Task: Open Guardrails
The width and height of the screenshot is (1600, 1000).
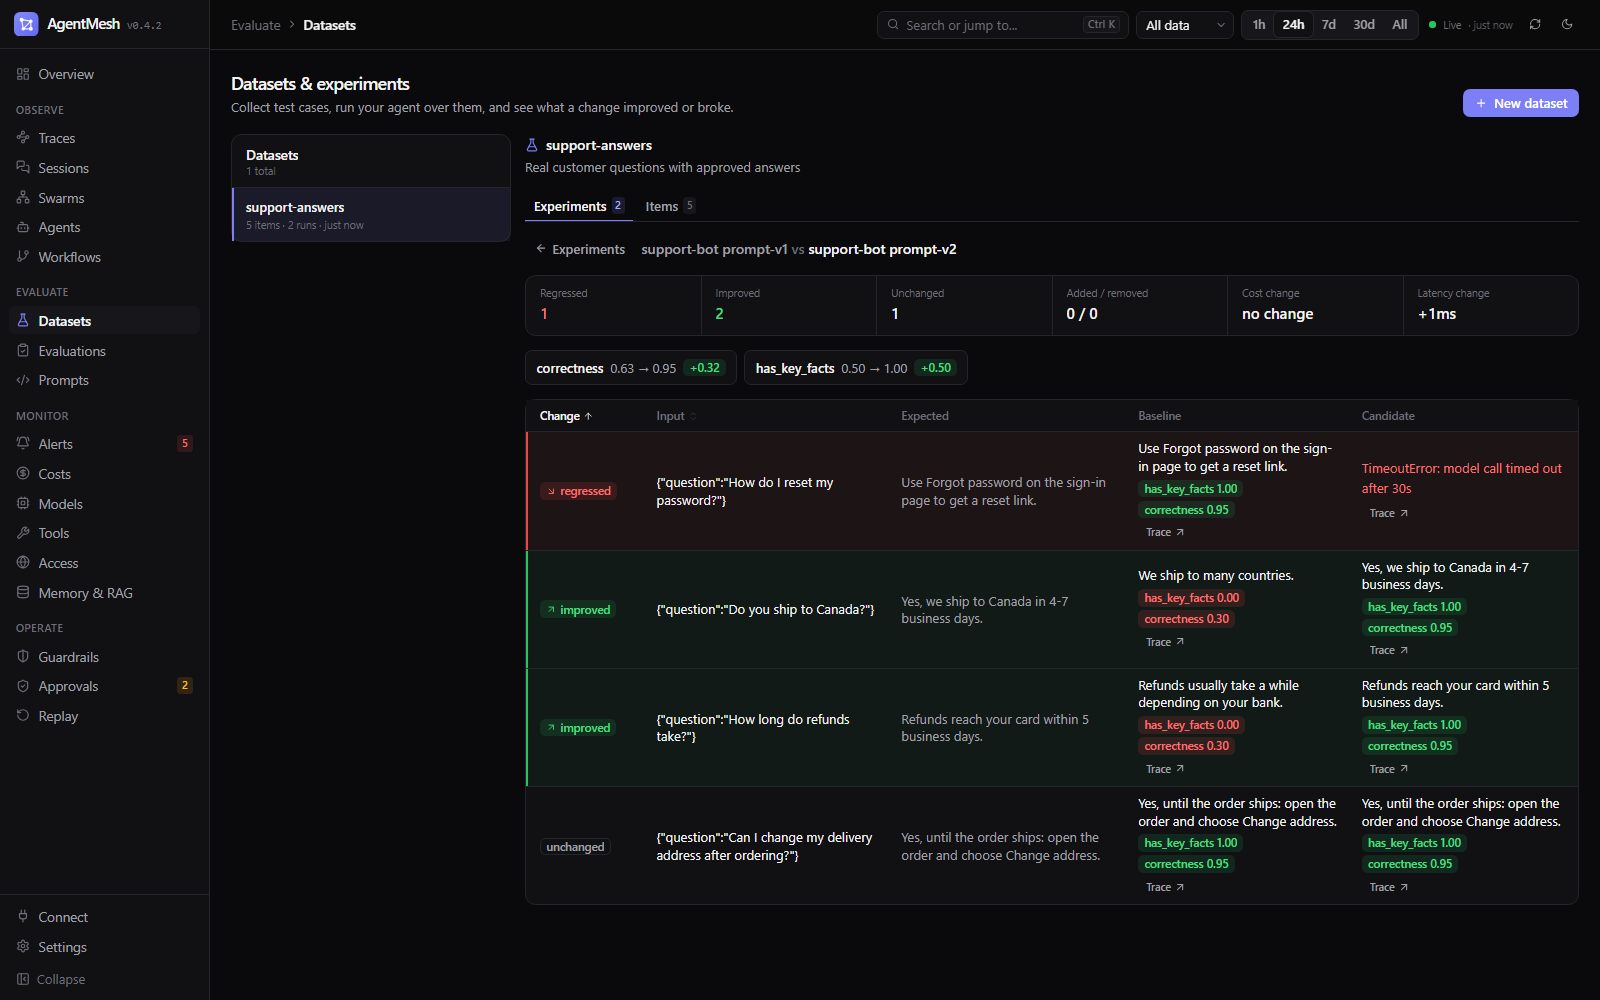Action: [104, 657]
